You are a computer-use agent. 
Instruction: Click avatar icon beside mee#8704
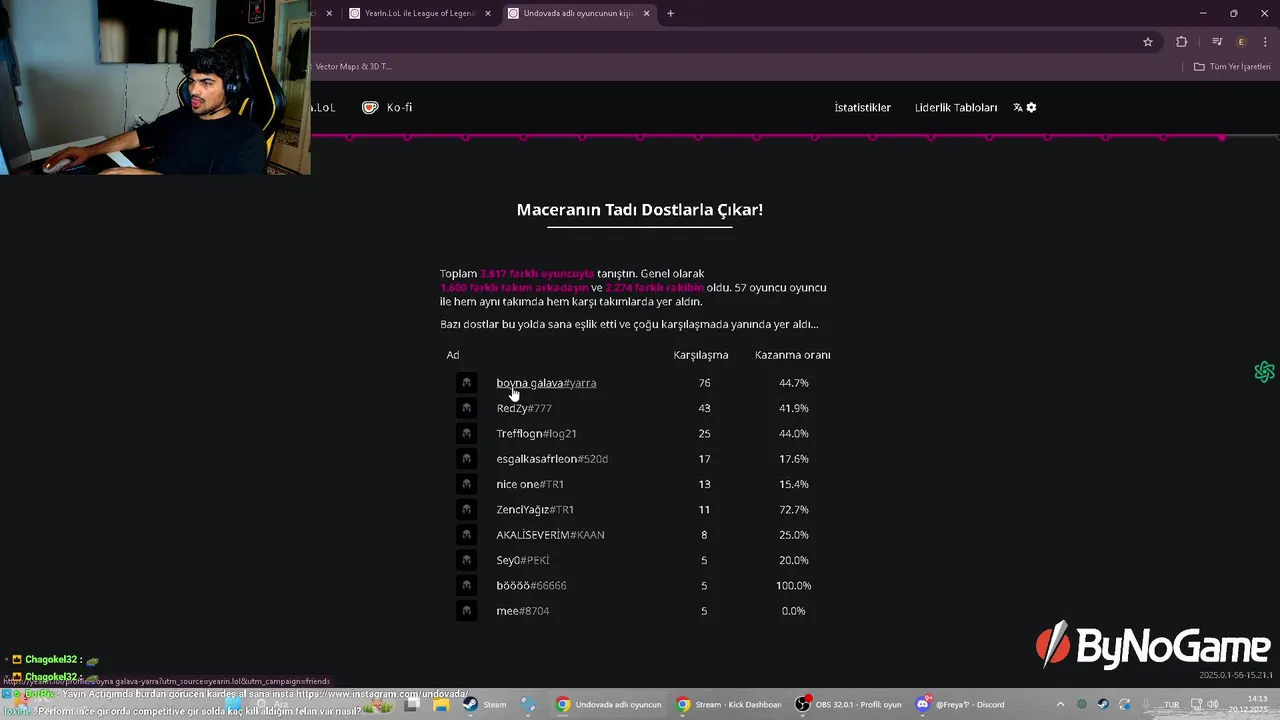click(x=466, y=611)
